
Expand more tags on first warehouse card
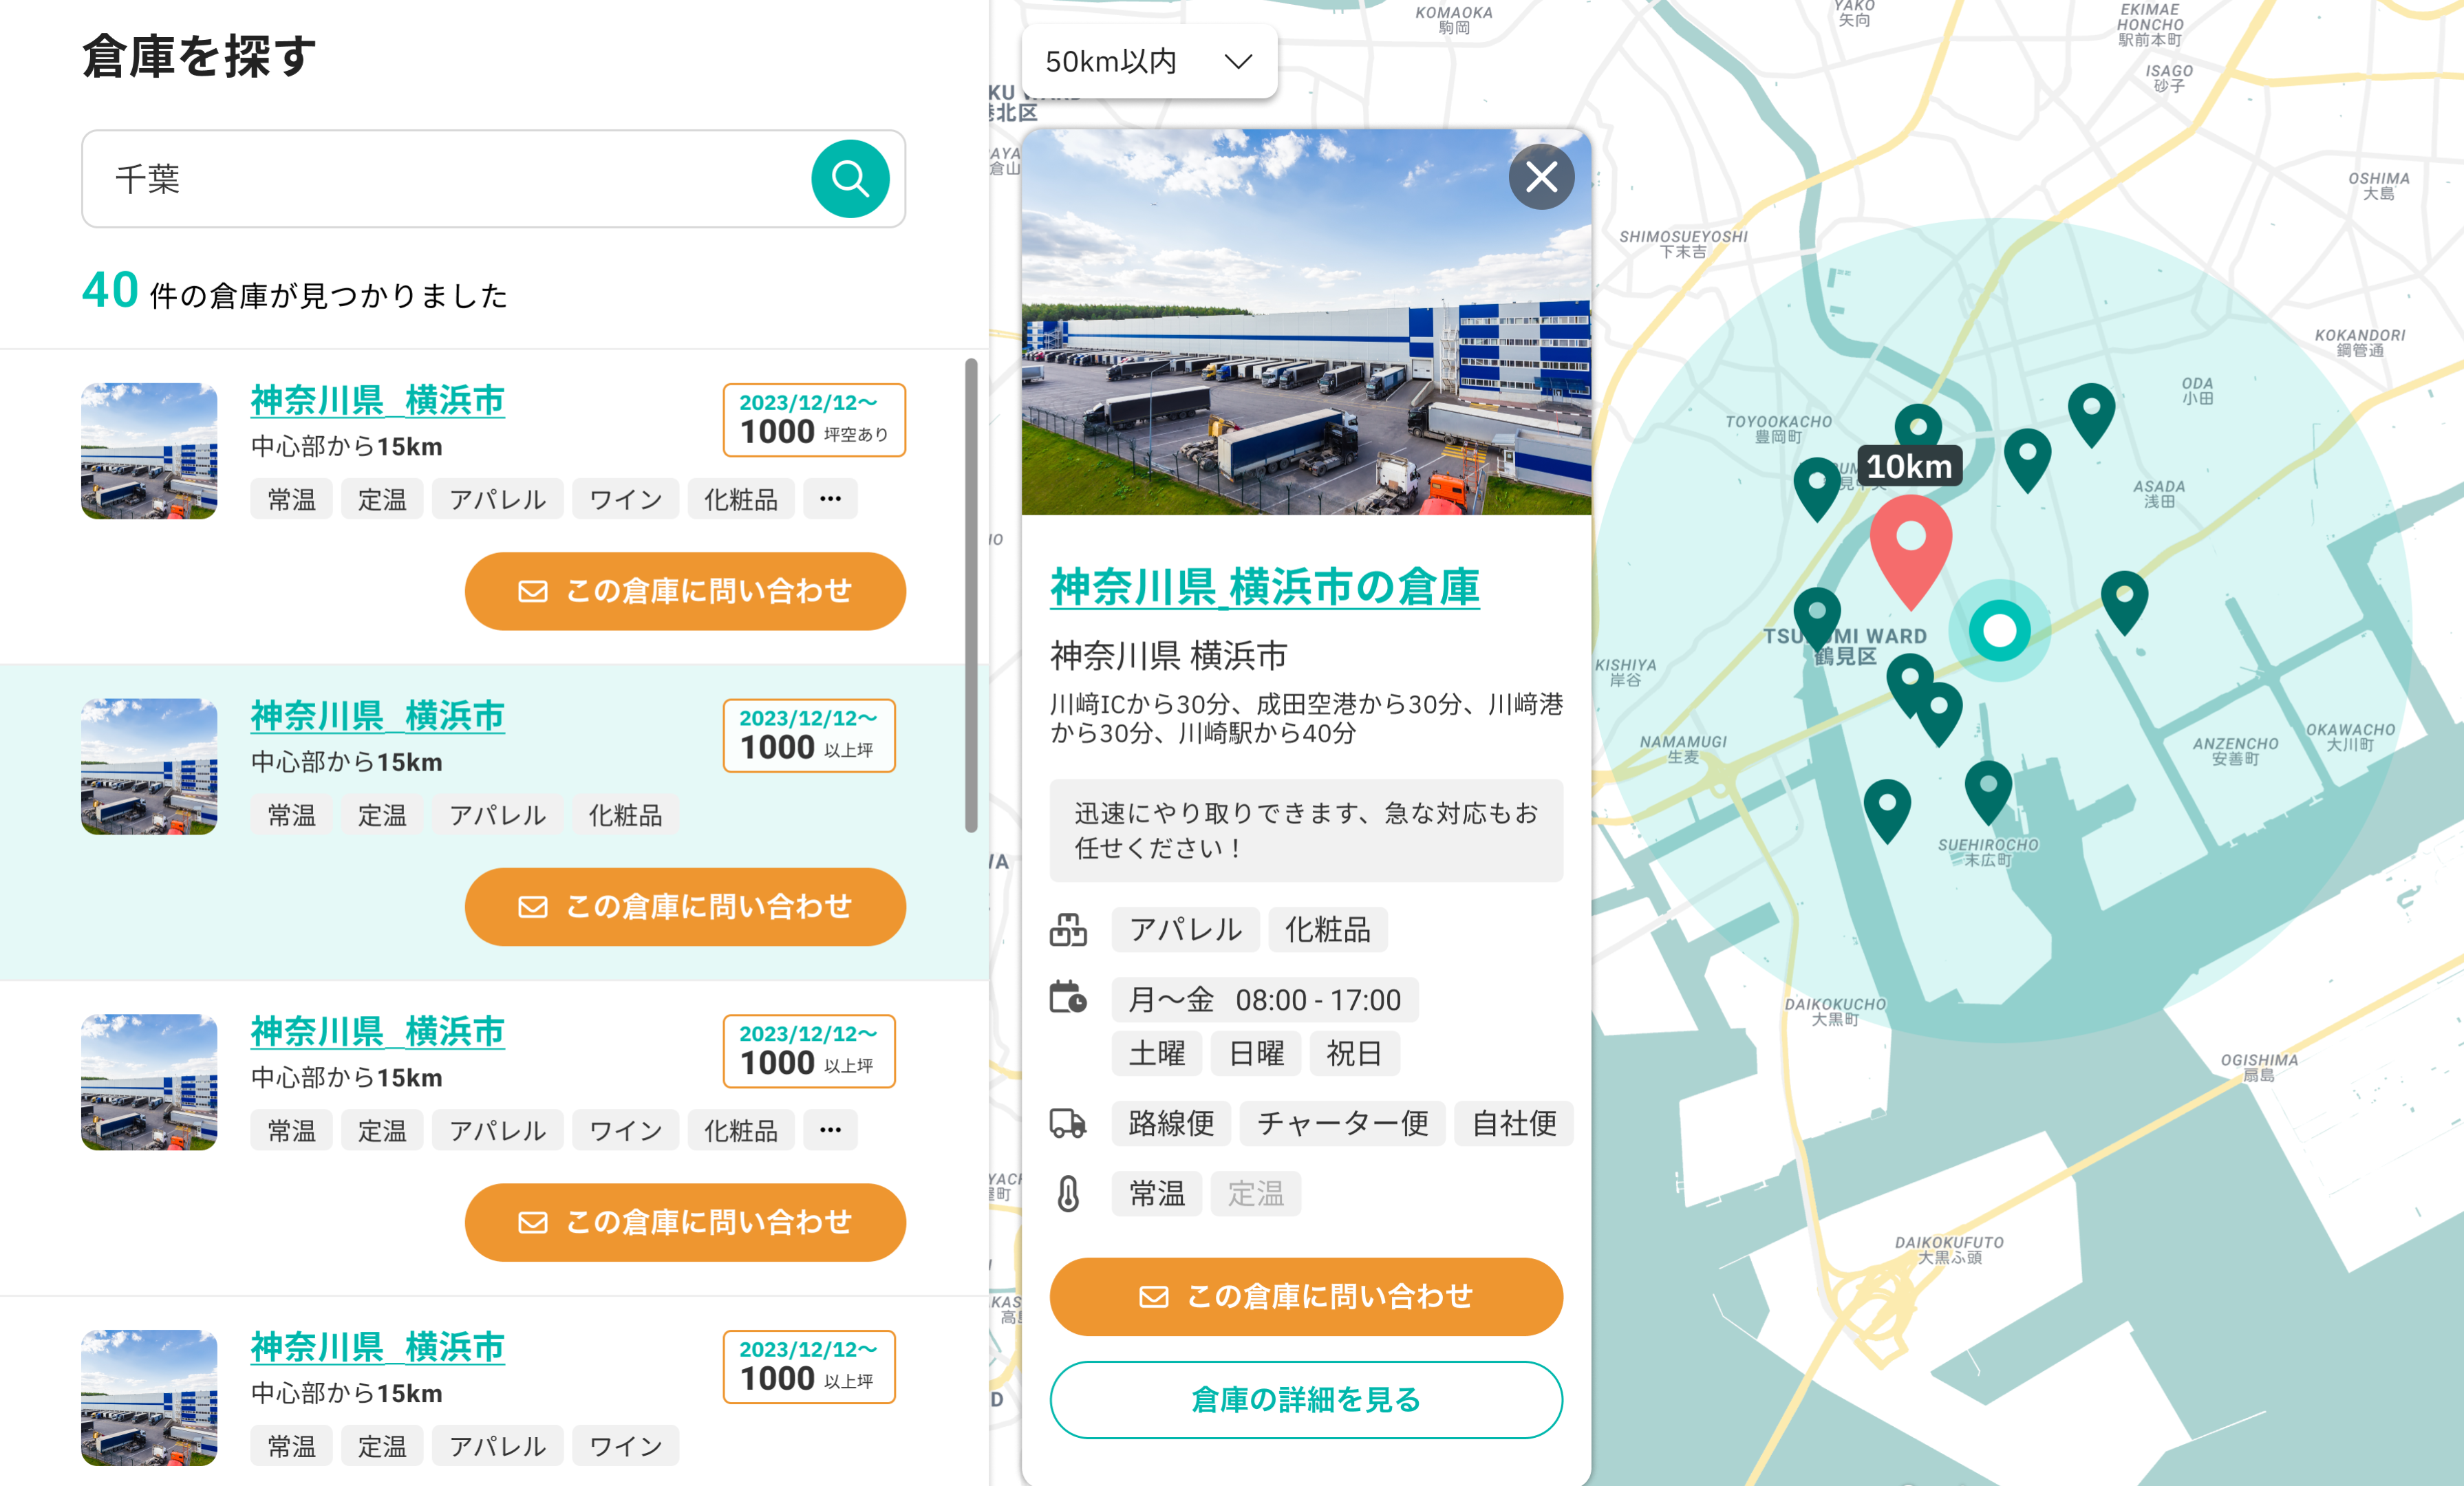pyautogui.click(x=830, y=498)
